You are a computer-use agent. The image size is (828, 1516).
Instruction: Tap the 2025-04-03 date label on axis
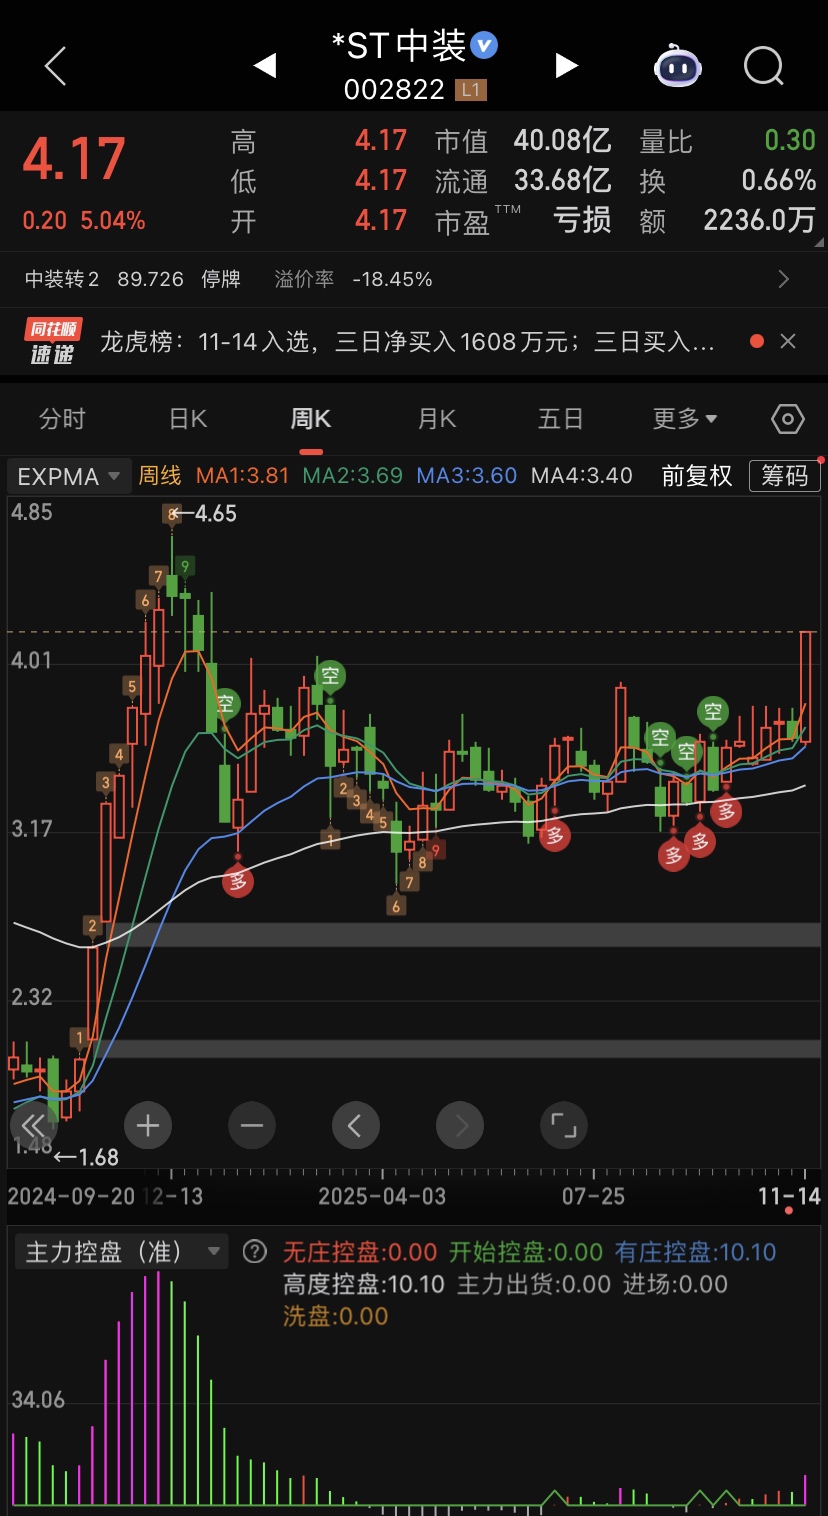point(382,1196)
